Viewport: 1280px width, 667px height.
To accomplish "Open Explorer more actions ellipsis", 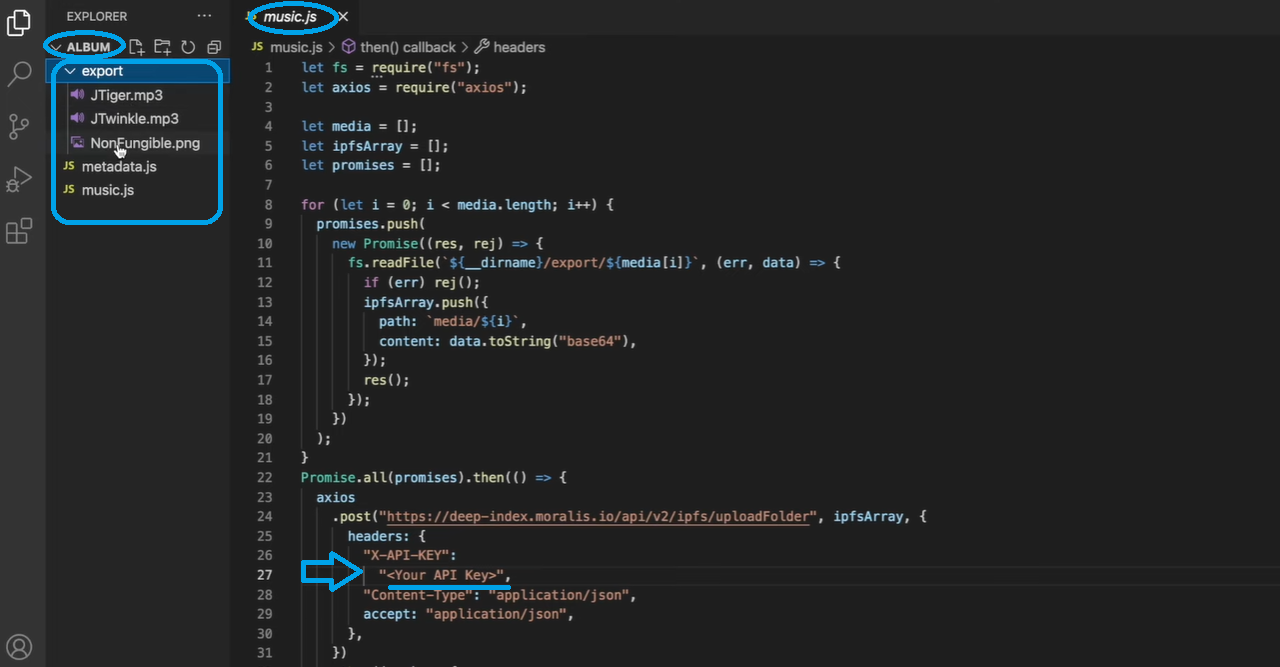I will [x=204, y=16].
